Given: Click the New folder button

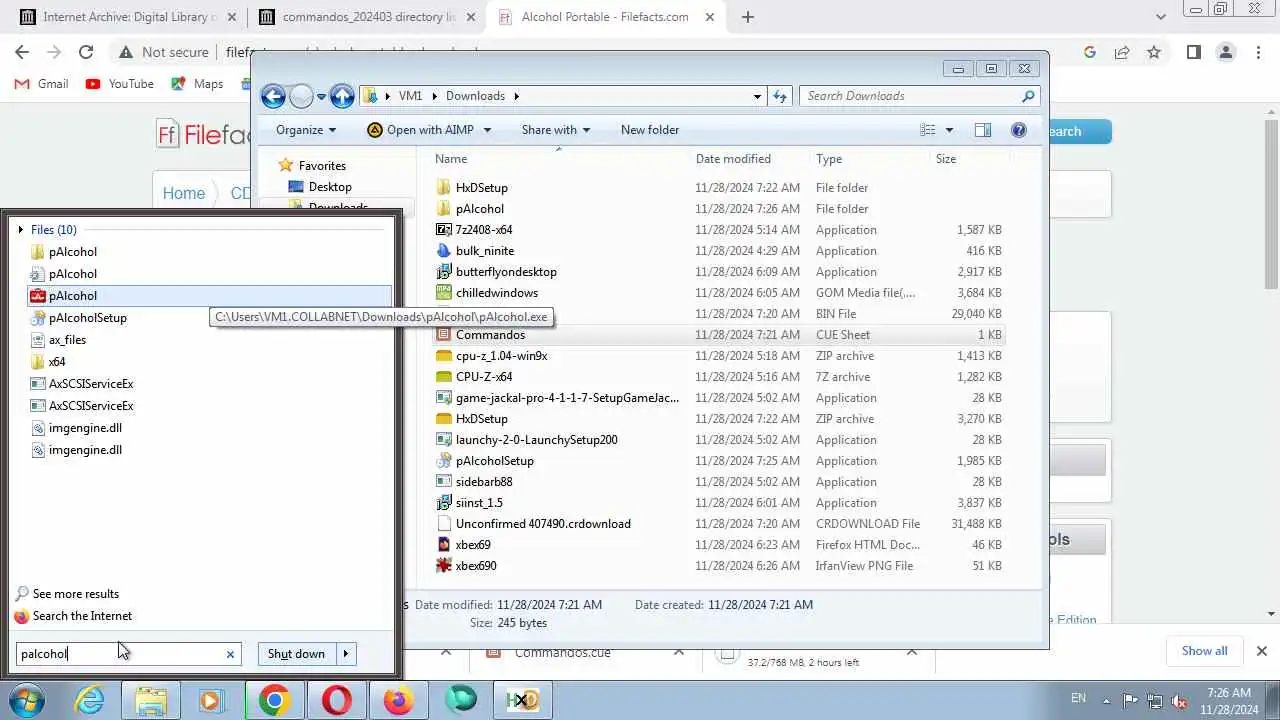Looking at the screenshot, I should tap(650, 130).
